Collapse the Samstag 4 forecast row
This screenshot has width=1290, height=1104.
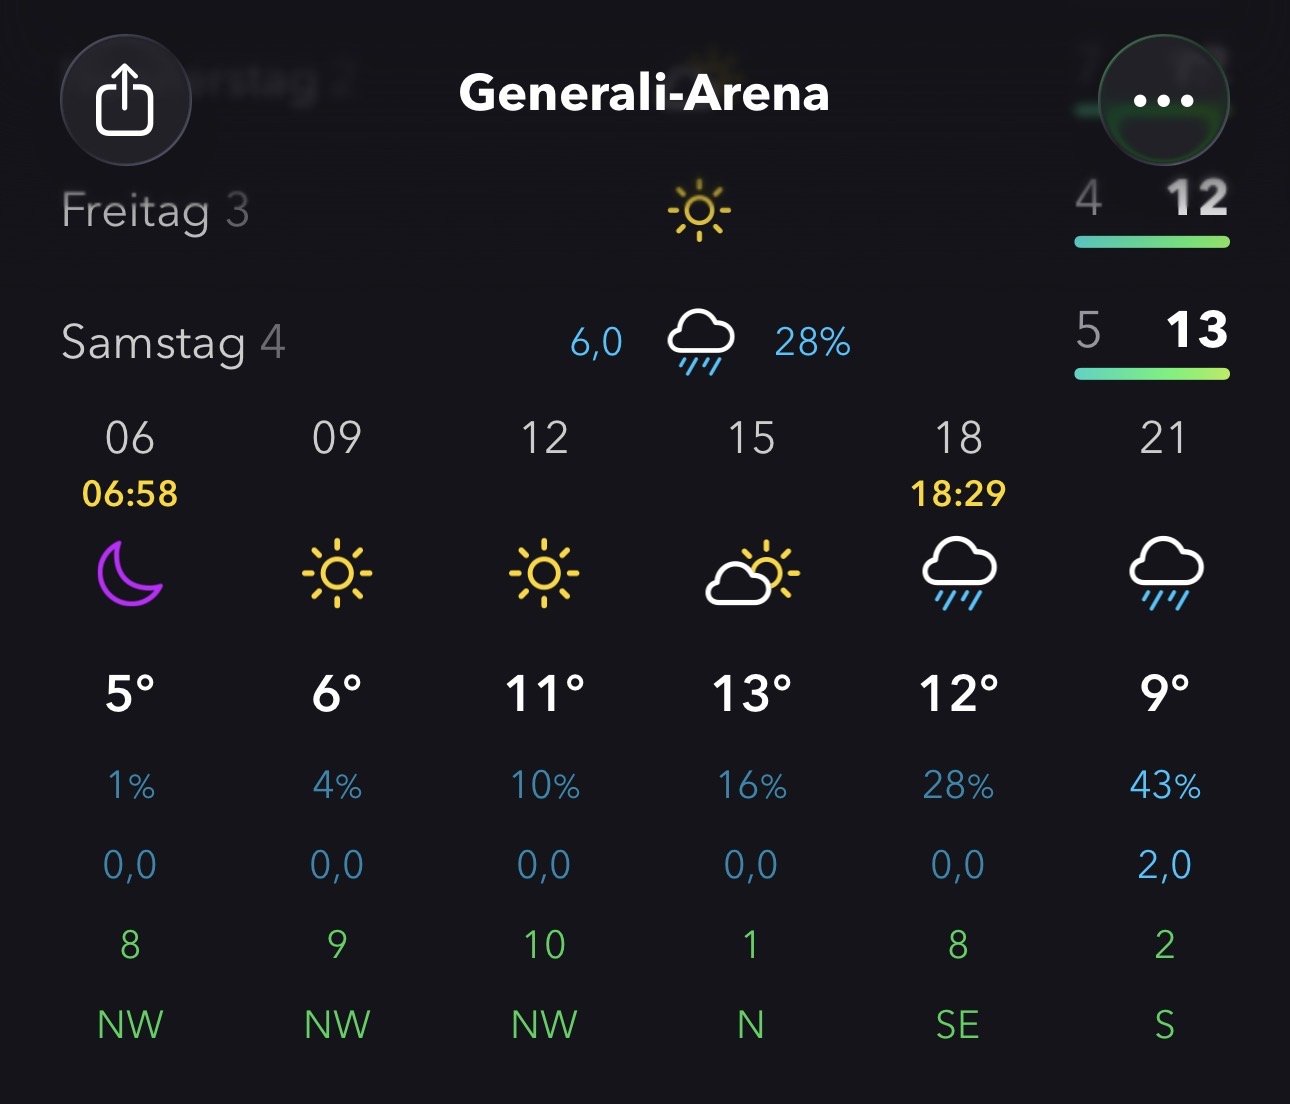[173, 342]
